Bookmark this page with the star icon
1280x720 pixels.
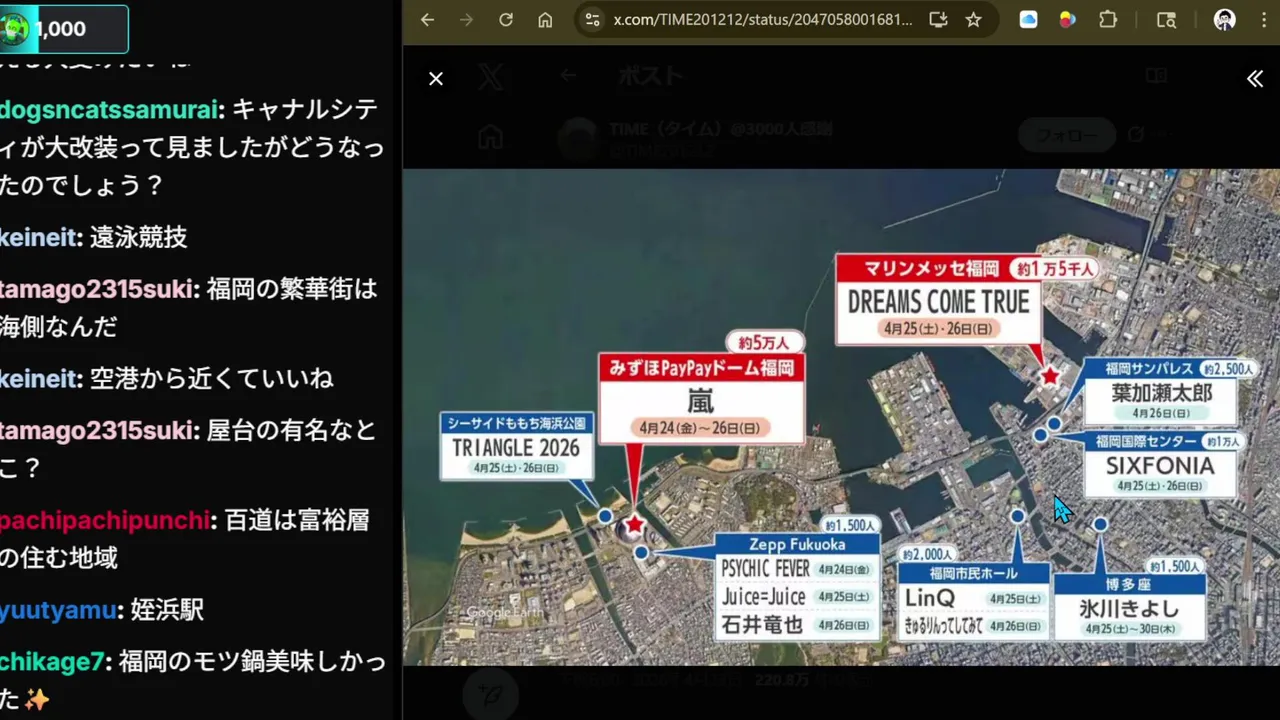click(973, 20)
